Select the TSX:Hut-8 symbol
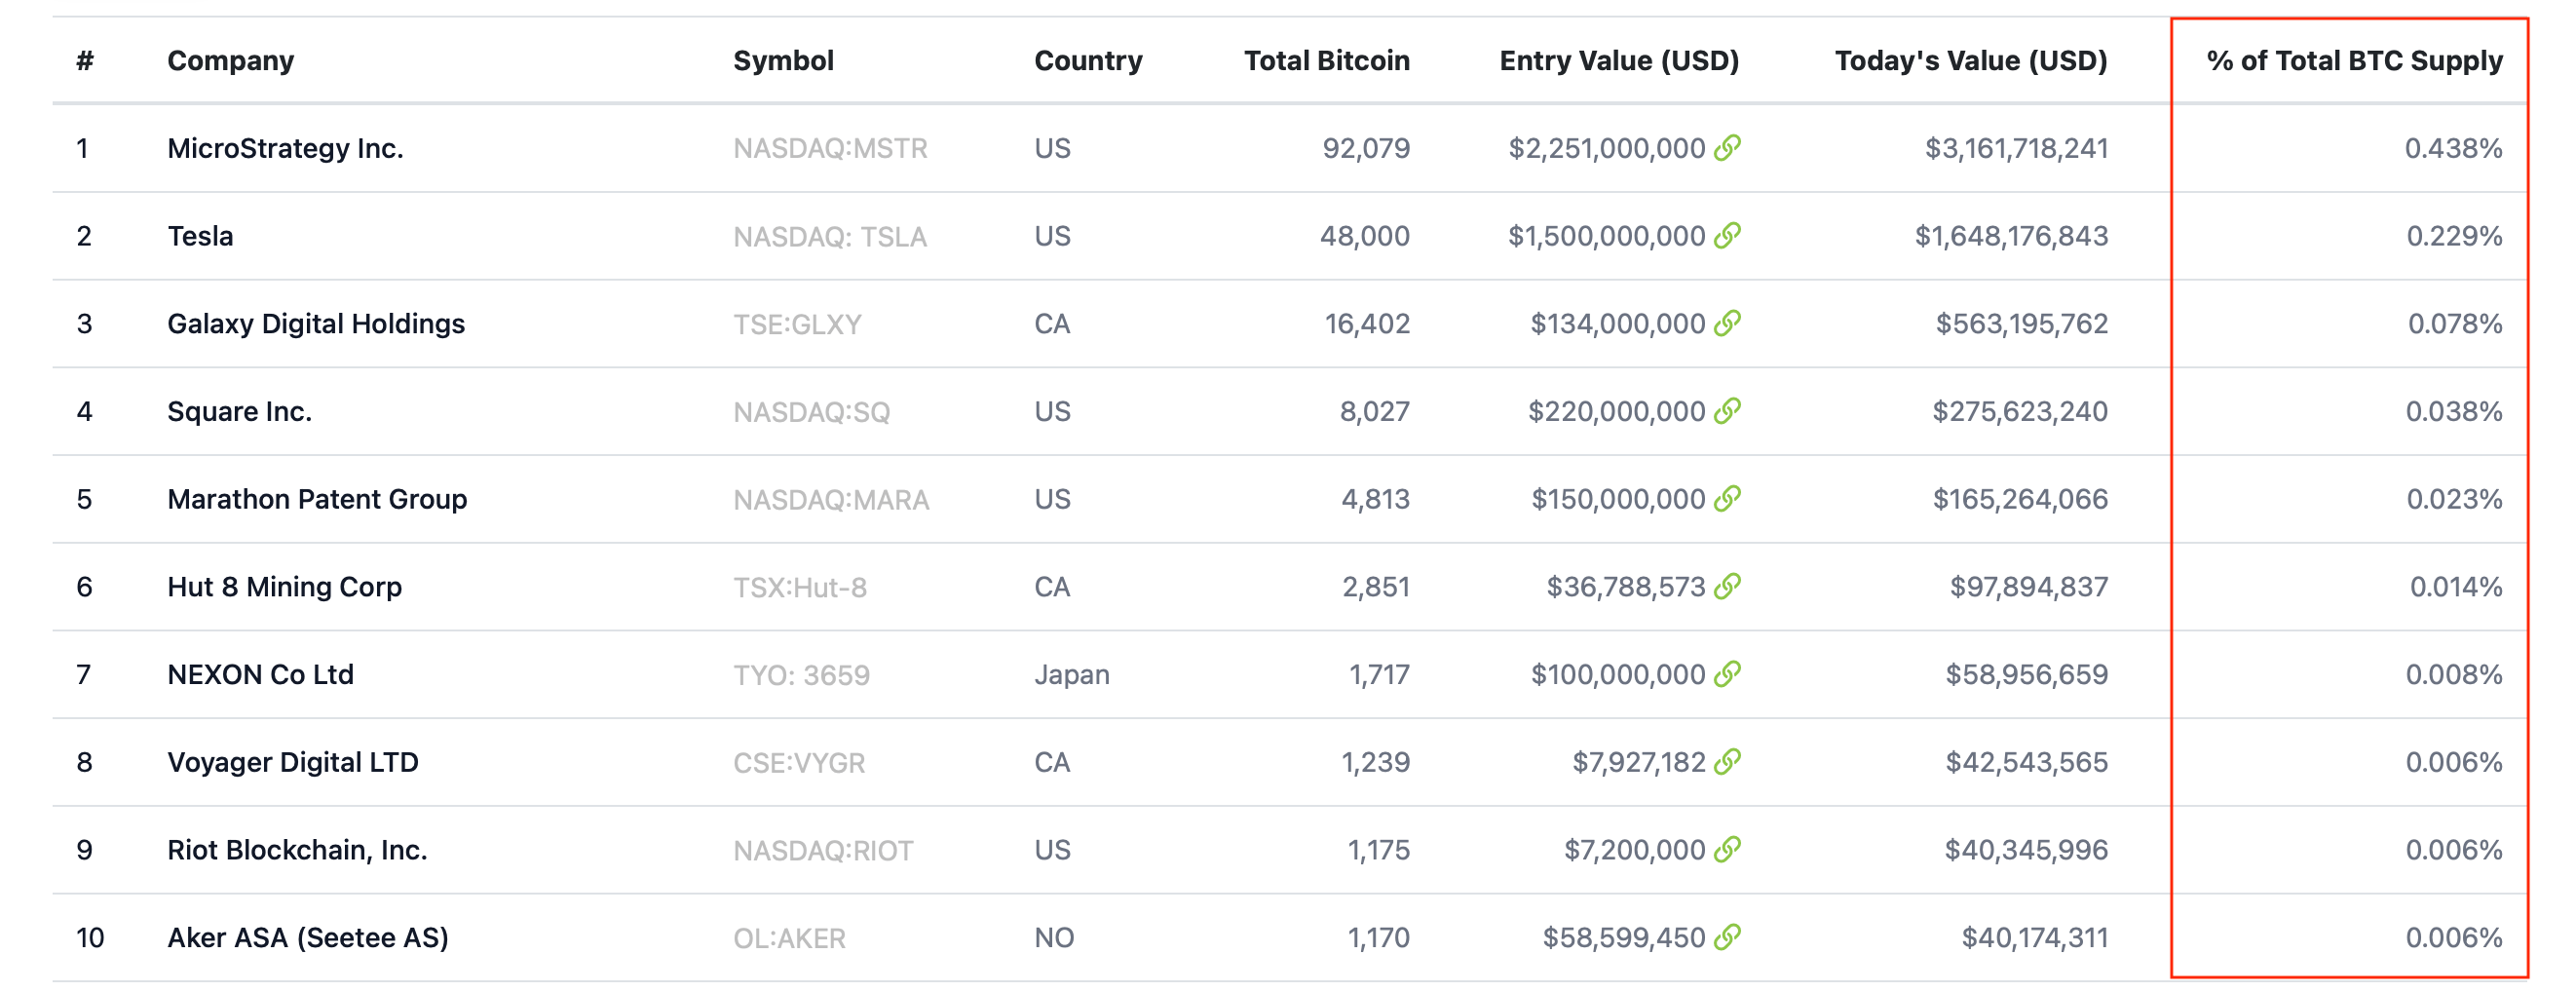 point(800,588)
